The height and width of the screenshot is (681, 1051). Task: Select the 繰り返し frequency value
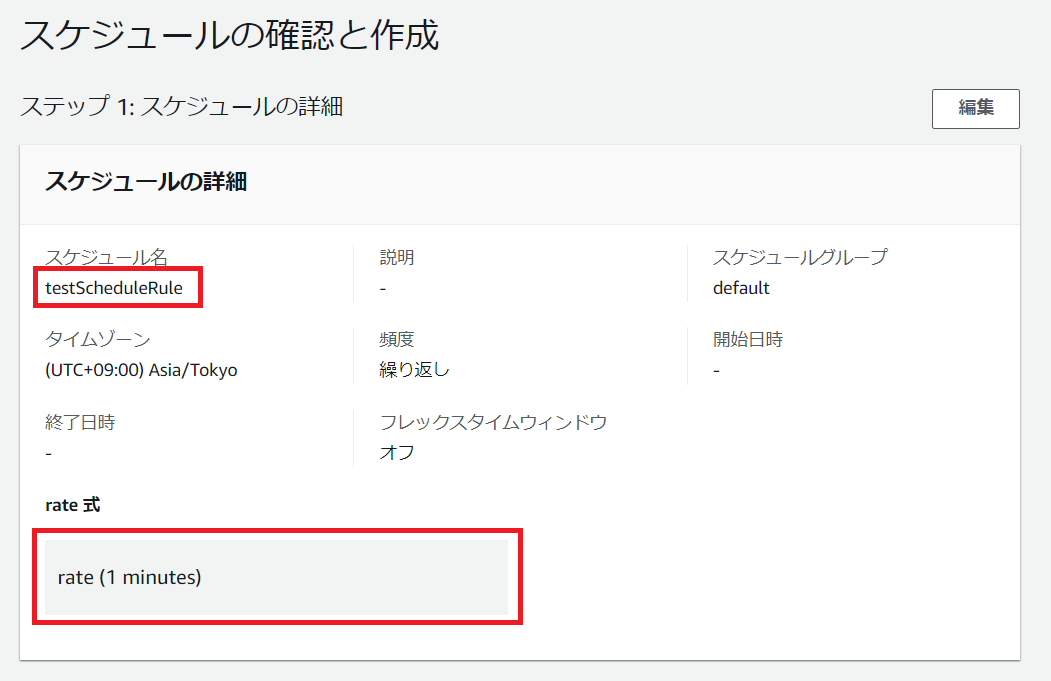point(414,370)
